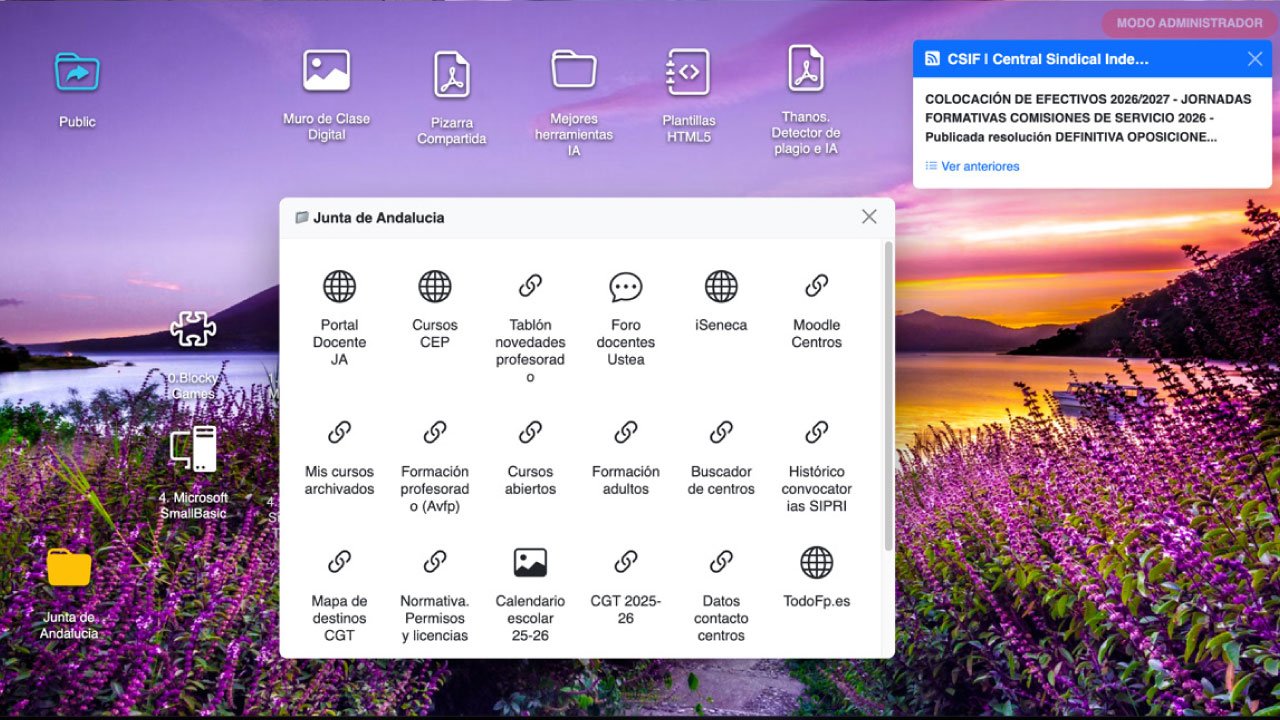Open the yellow Junta de Andalucia desktop folder
Viewport: 1280px width, 720px height.
pos(69,567)
